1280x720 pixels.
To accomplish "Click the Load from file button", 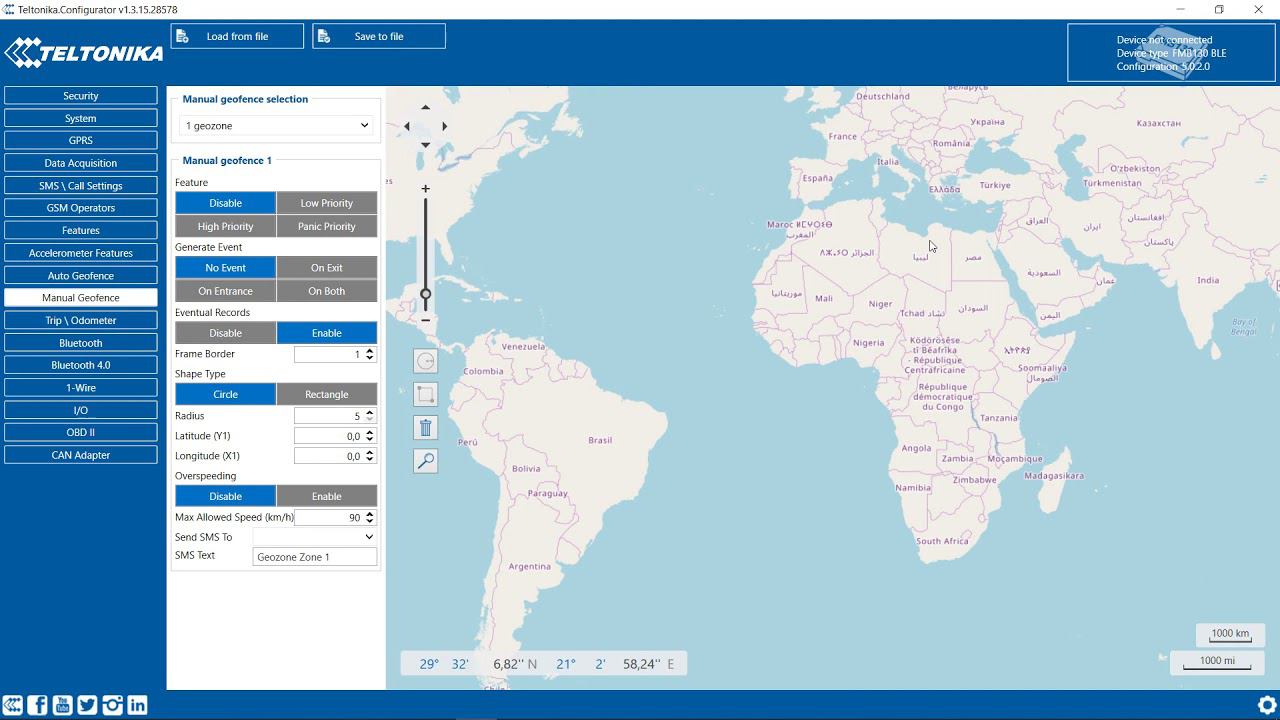I will [x=237, y=36].
